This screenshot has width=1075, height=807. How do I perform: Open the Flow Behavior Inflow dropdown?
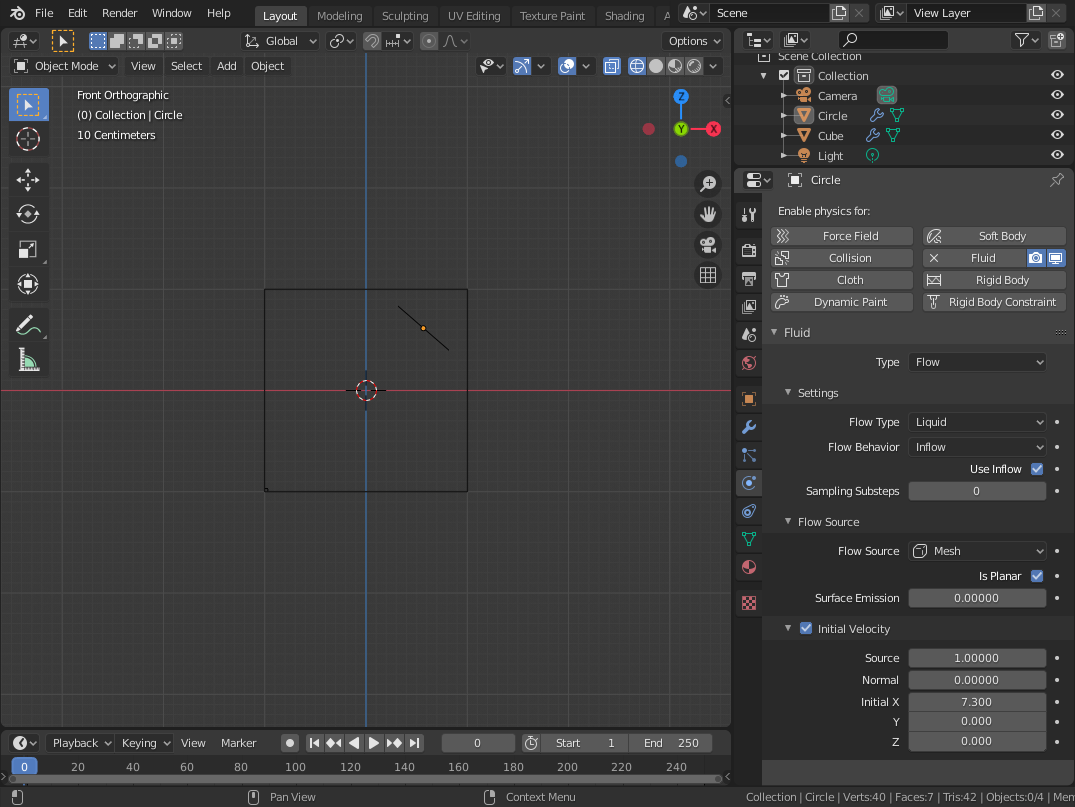pos(977,447)
